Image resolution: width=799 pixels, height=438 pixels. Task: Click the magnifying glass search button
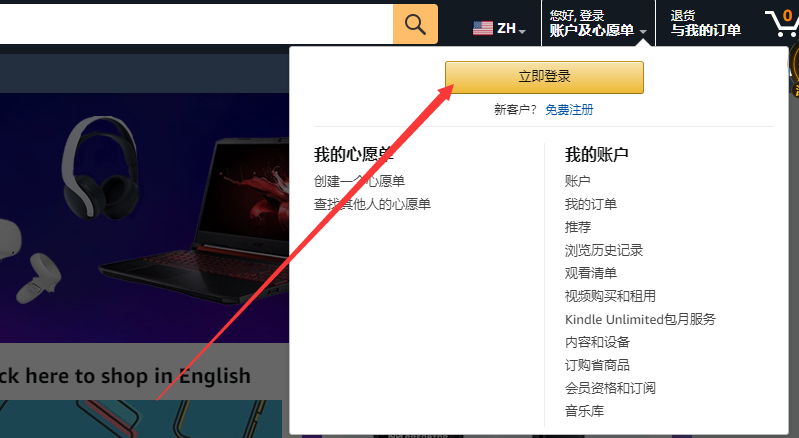(x=415, y=24)
